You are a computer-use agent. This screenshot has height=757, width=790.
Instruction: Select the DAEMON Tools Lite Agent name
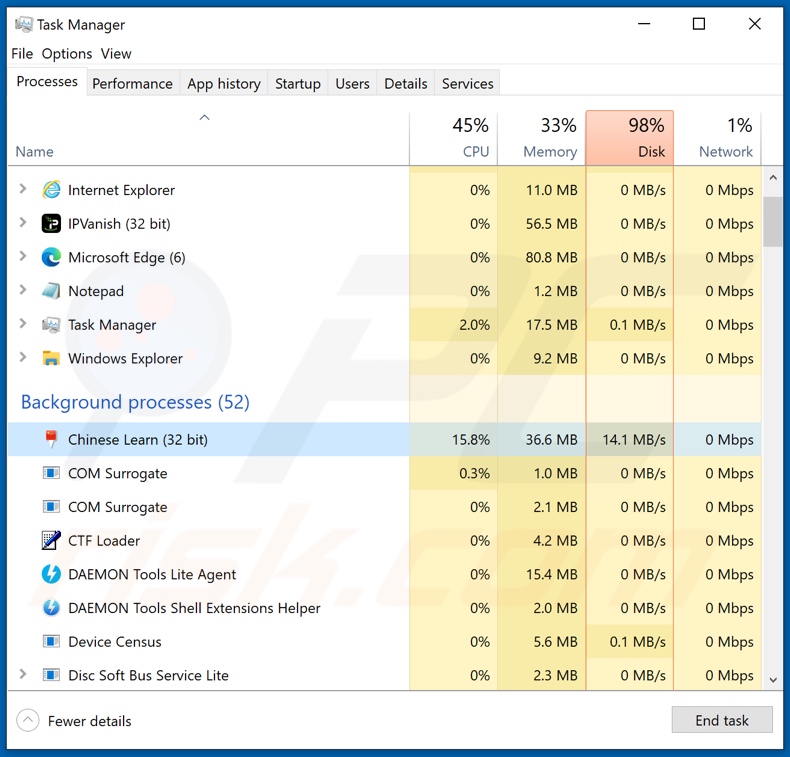(x=152, y=575)
